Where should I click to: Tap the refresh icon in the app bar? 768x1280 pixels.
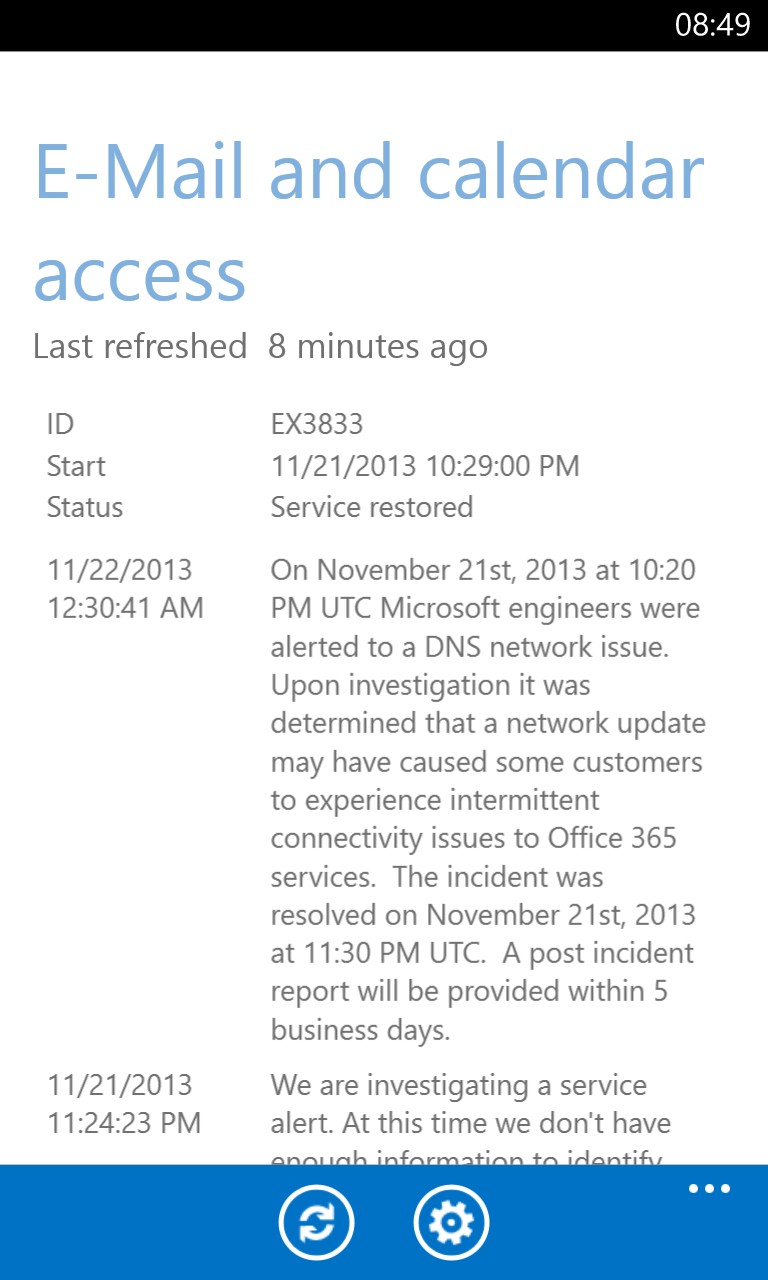pyautogui.click(x=316, y=1222)
